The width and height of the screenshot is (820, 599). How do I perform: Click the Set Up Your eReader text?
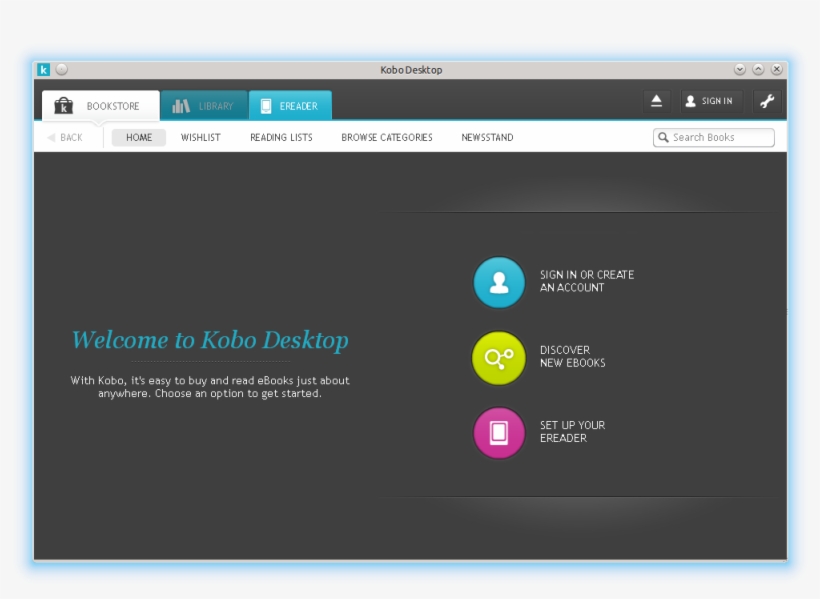(x=572, y=432)
